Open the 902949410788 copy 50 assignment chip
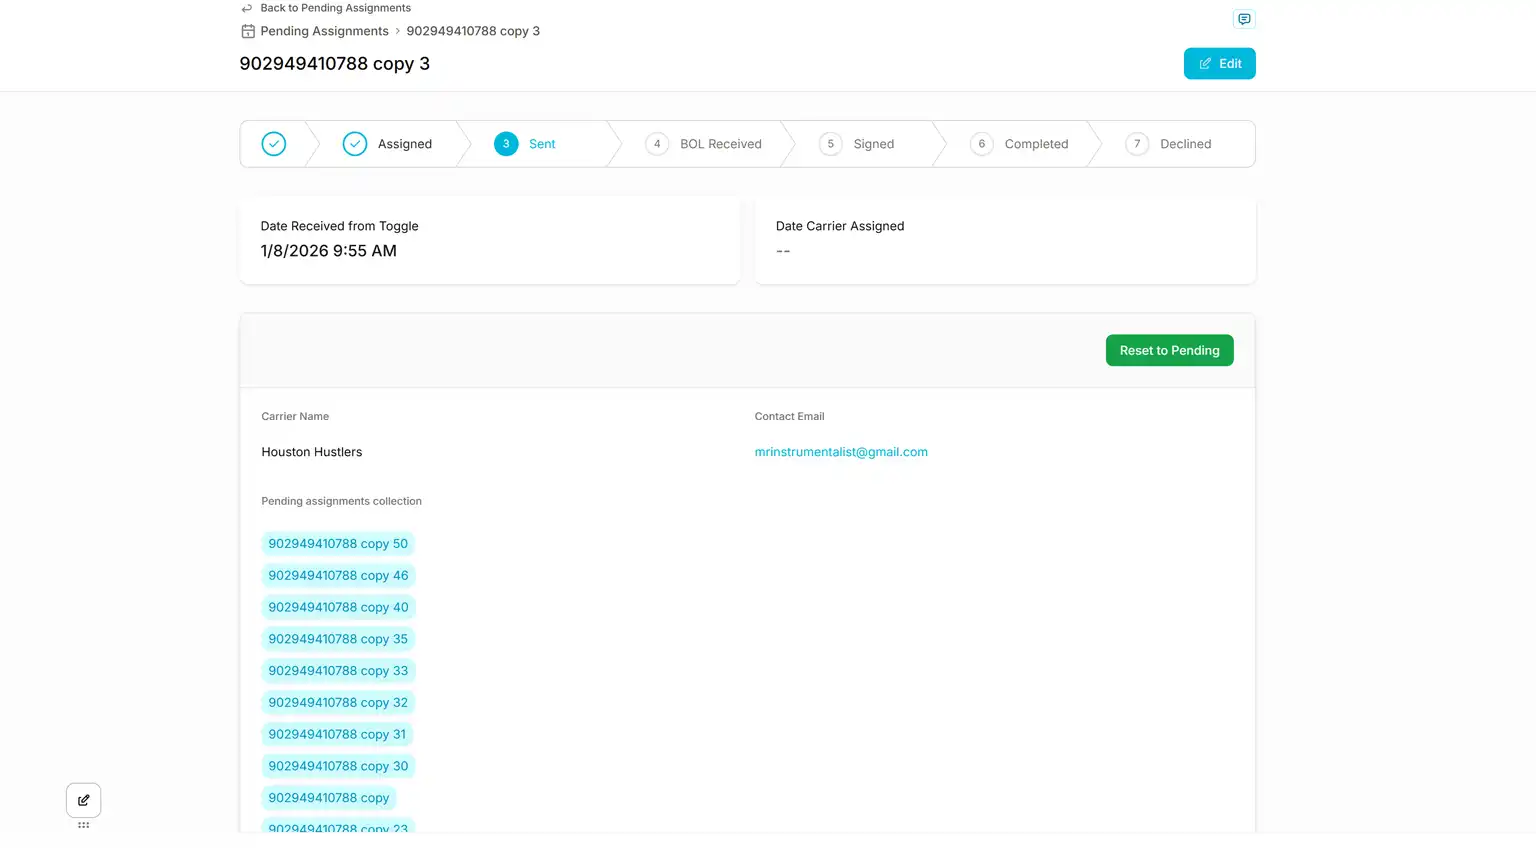The width and height of the screenshot is (1536, 864). point(338,543)
